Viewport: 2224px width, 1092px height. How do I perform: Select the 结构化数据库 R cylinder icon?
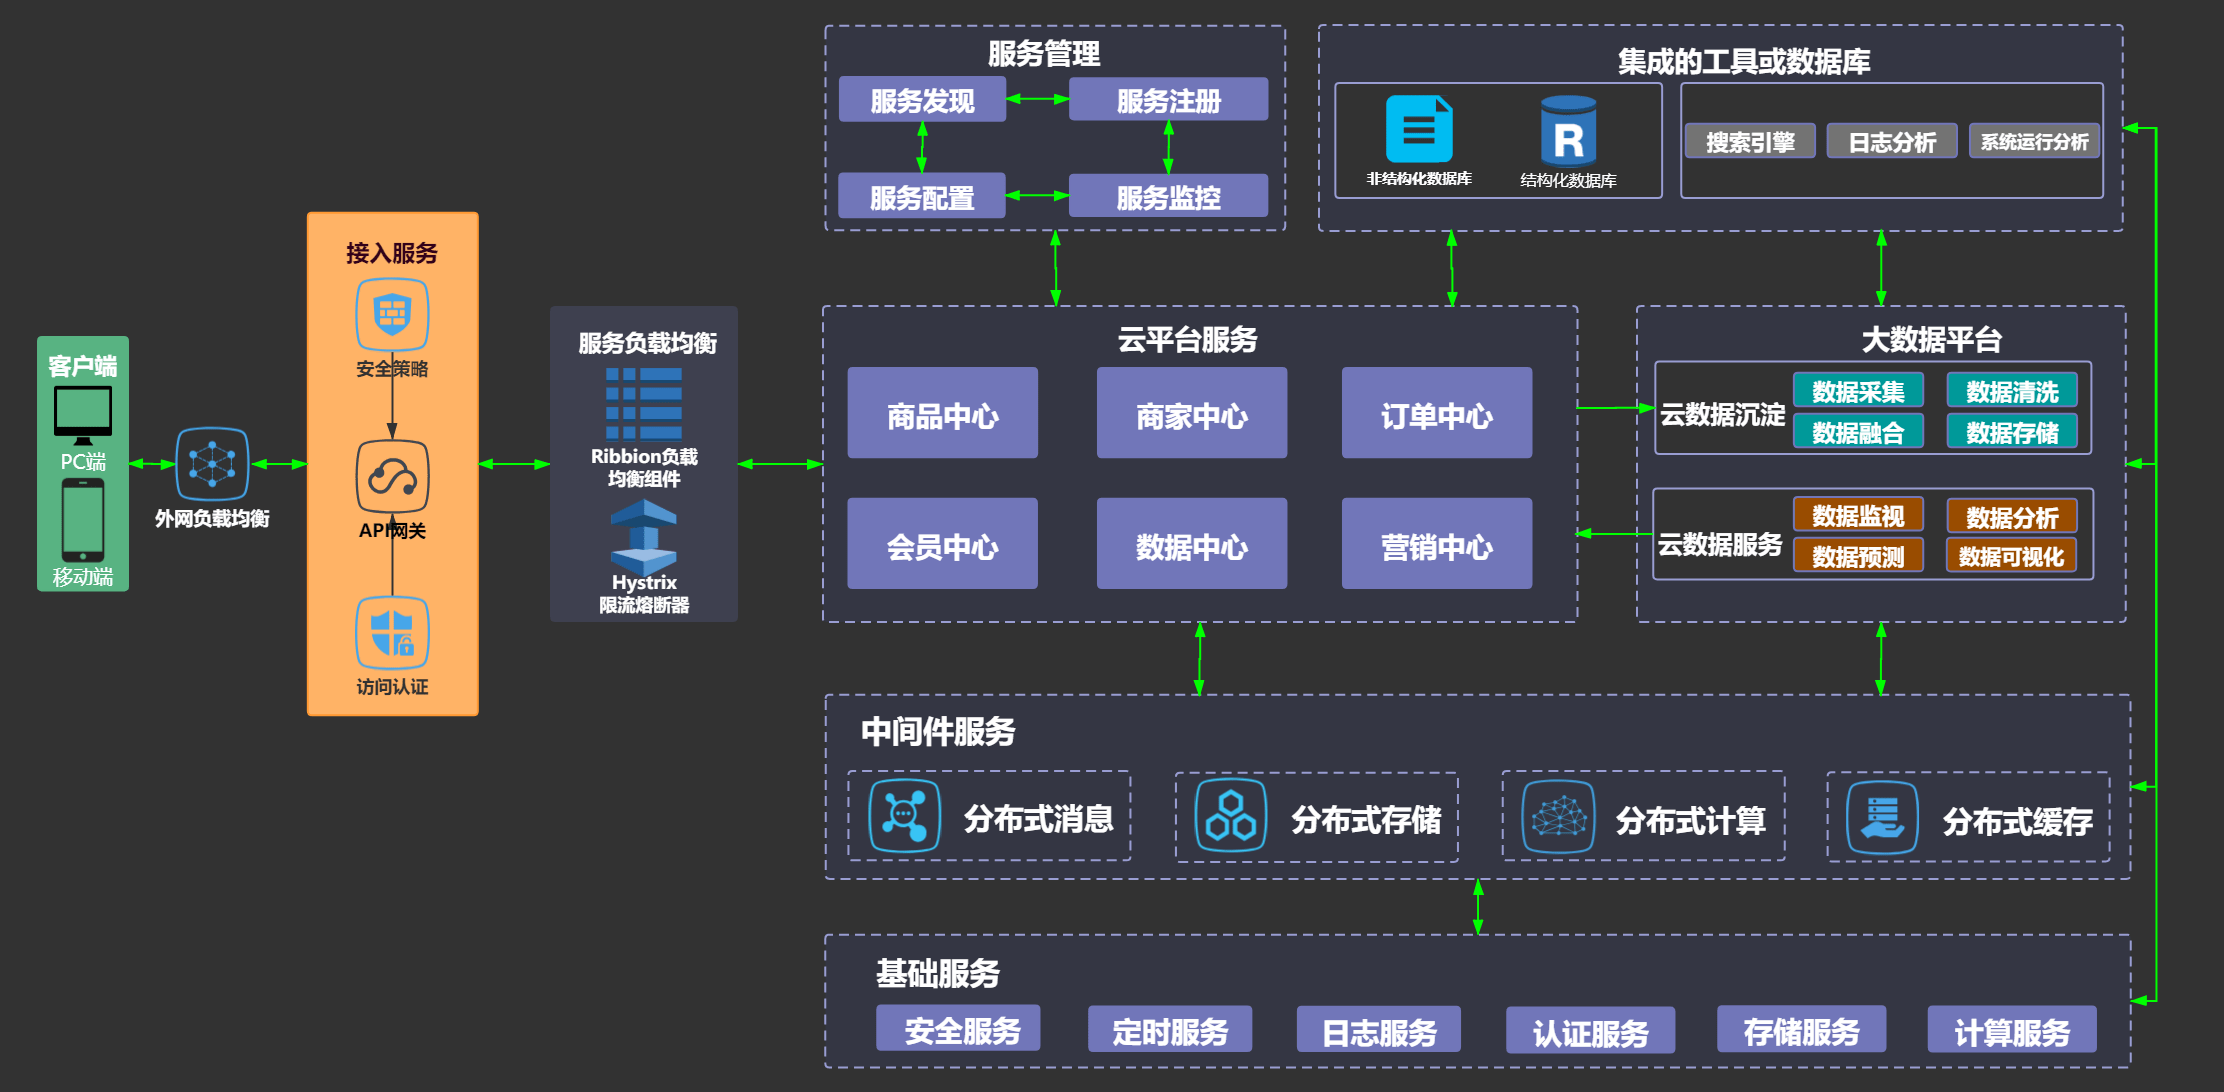click(x=1568, y=131)
